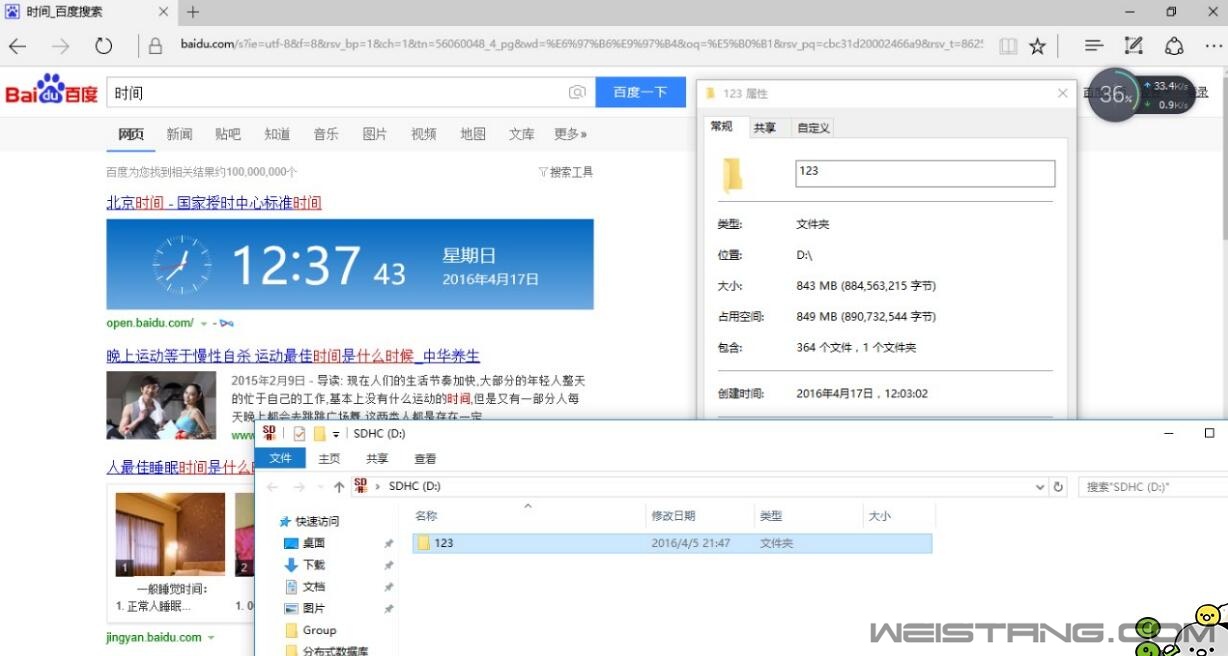Switch to 自定义 tab in properties dialog

coord(813,128)
